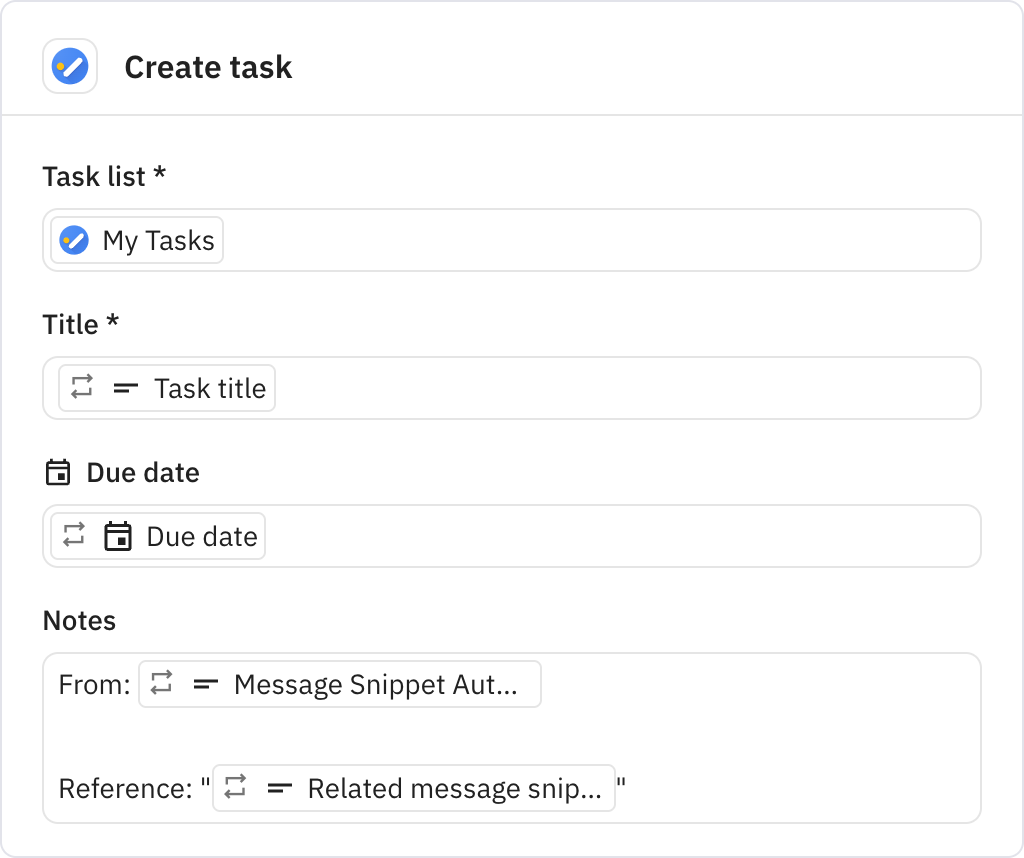1024x858 pixels.
Task: Open the My Tasks list selector
Action: click(x=135, y=240)
